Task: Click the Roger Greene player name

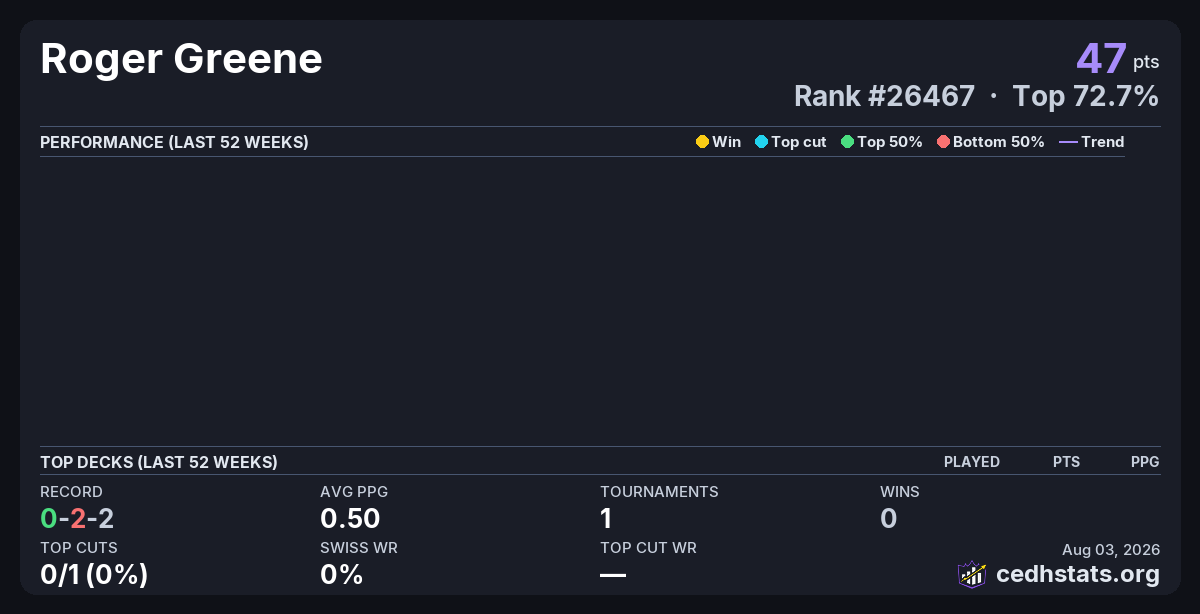Action: [181, 59]
